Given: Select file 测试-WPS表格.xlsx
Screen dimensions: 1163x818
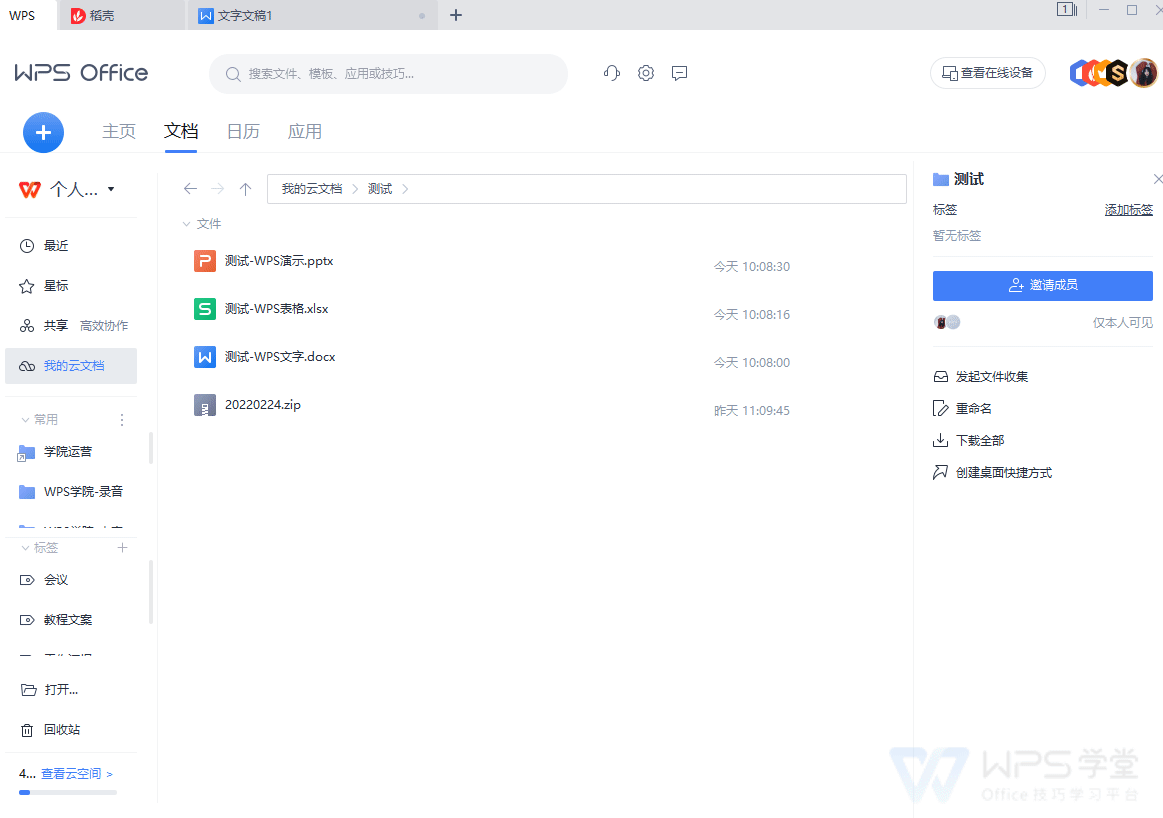Looking at the screenshot, I should click(x=277, y=309).
